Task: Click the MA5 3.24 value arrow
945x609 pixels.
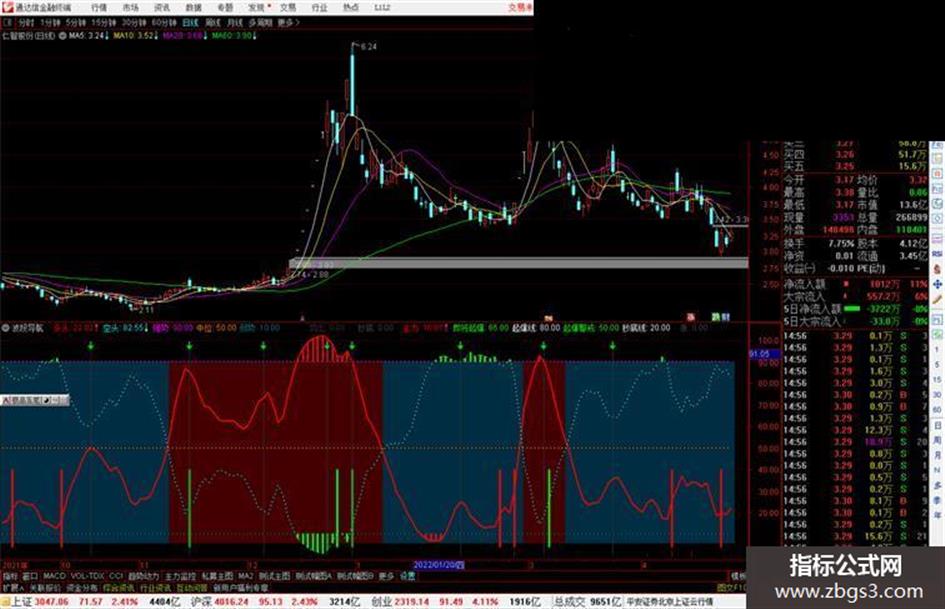Action: click(108, 36)
